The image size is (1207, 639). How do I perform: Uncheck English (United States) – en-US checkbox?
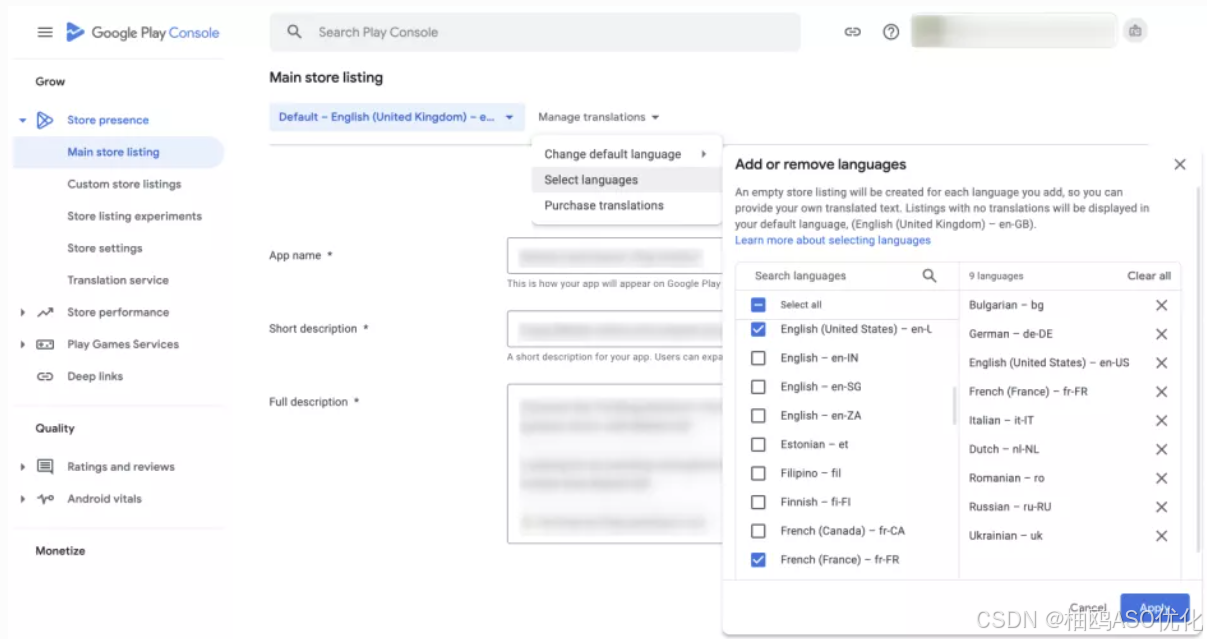(x=758, y=329)
